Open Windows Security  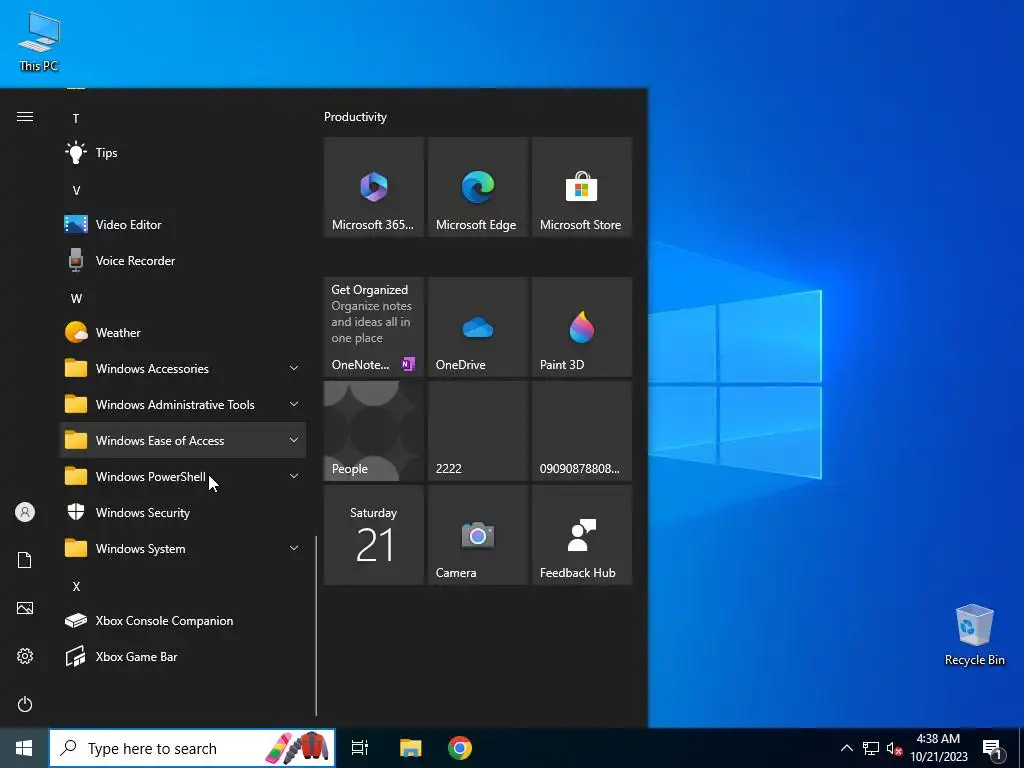coord(182,513)
